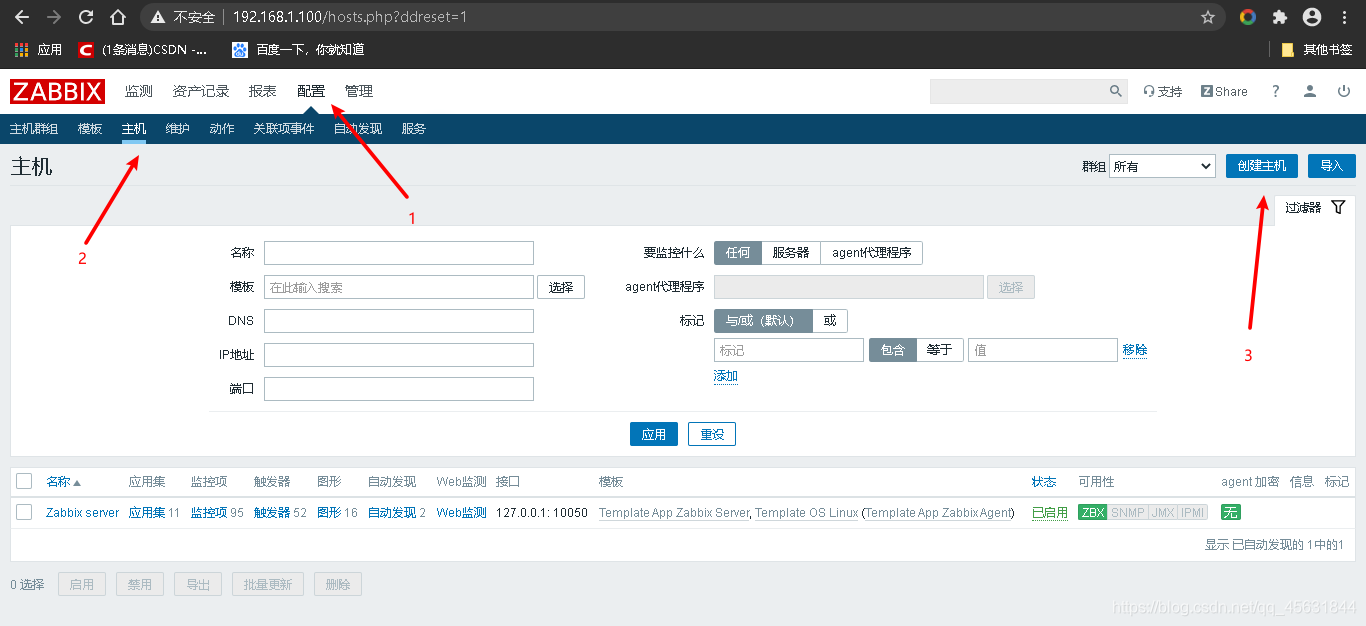Click the 重设 filter button

pyautogui.click(x=712, y=435)
